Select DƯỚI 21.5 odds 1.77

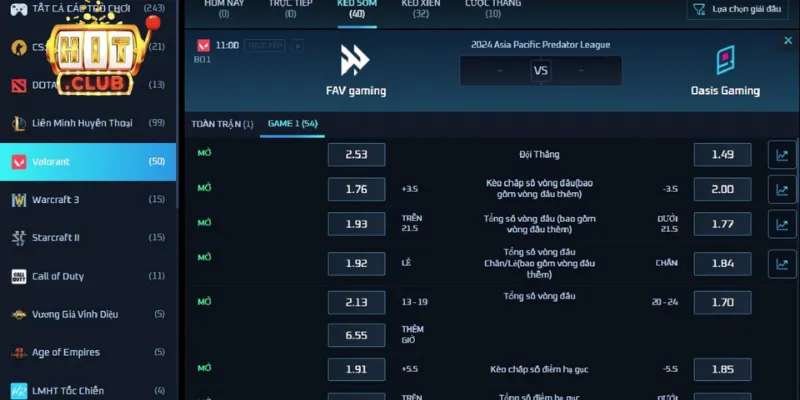[722, 224]
